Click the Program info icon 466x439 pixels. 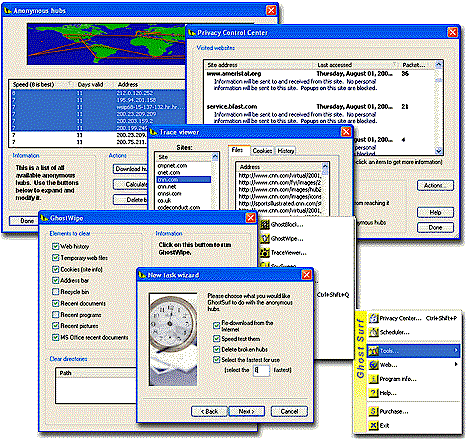374,379
